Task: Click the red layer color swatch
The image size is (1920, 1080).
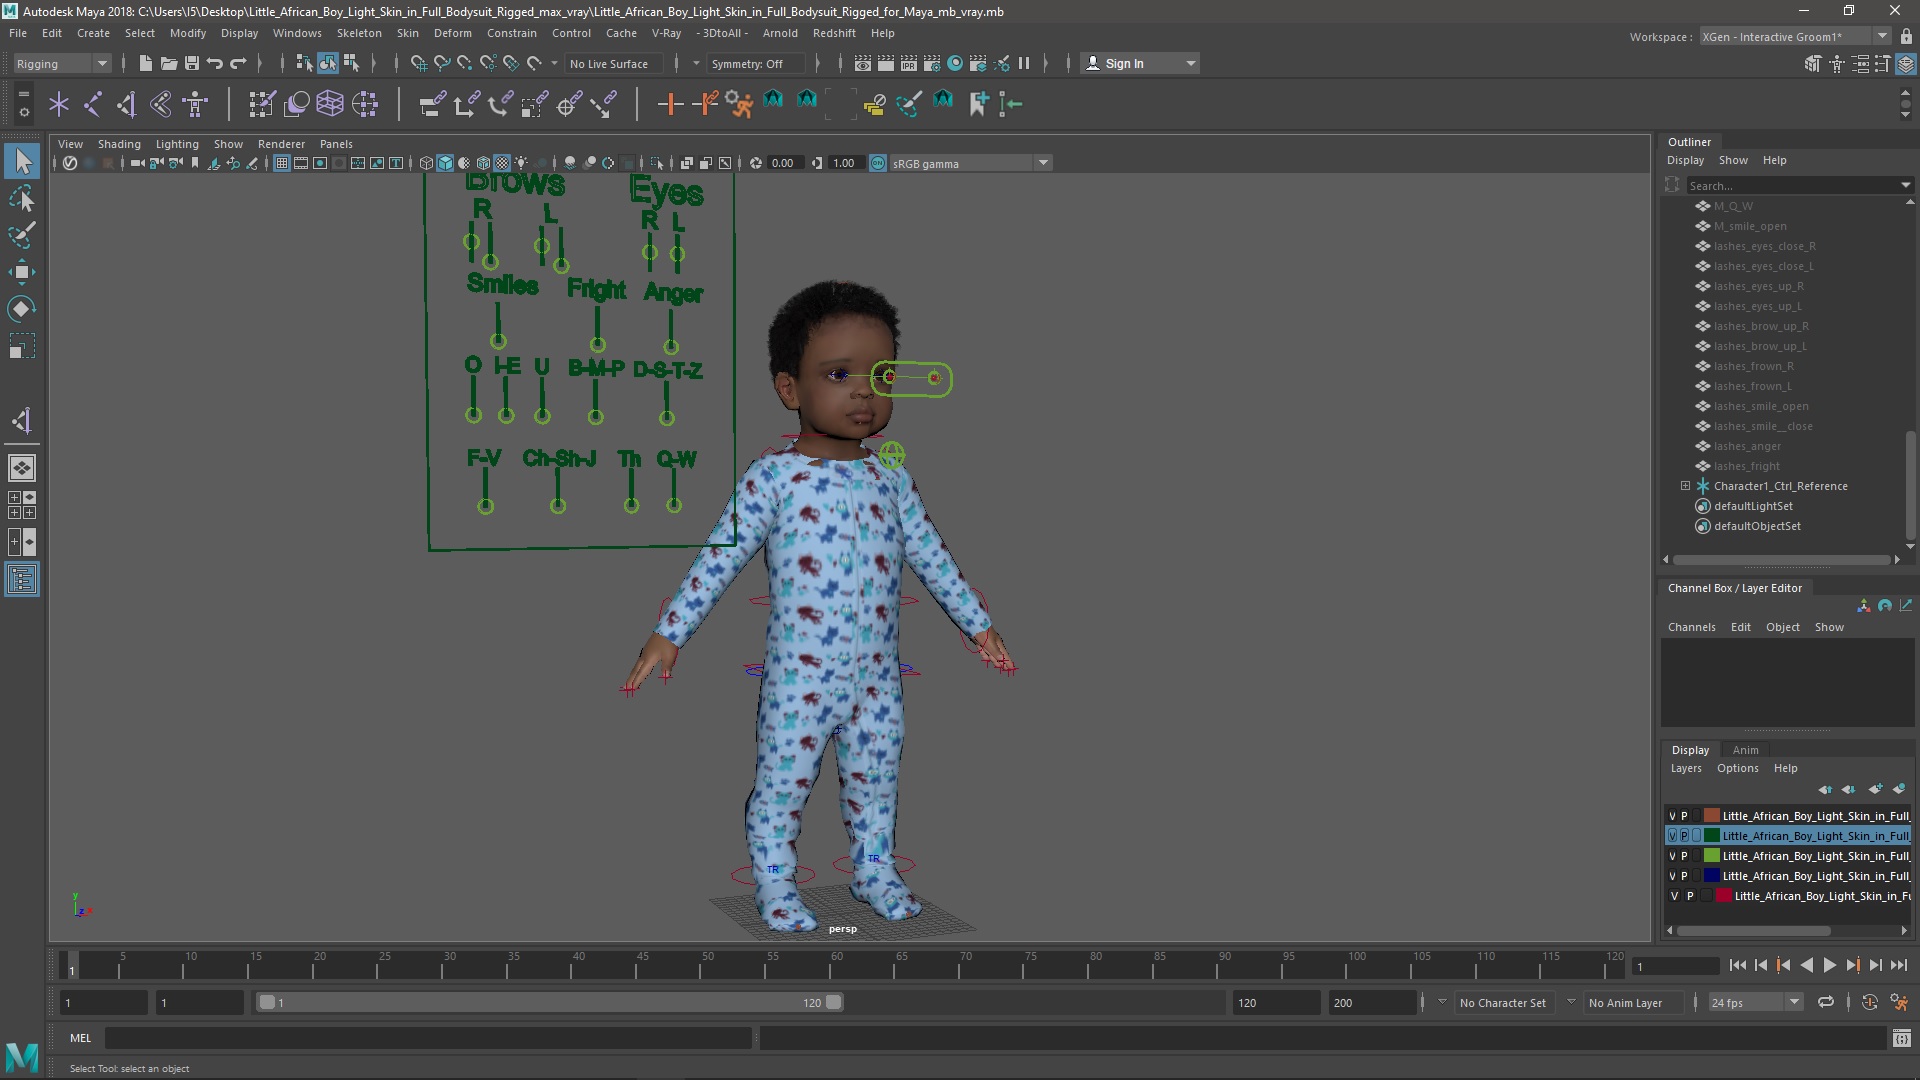Action: pyautogui.click(x=1724, y=896)
